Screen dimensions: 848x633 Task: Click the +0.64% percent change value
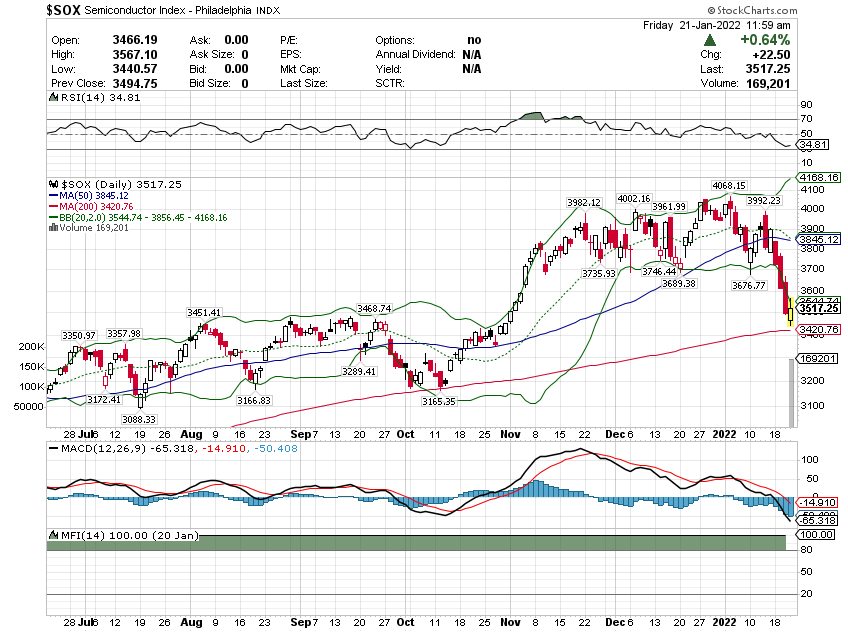[767, 39]
